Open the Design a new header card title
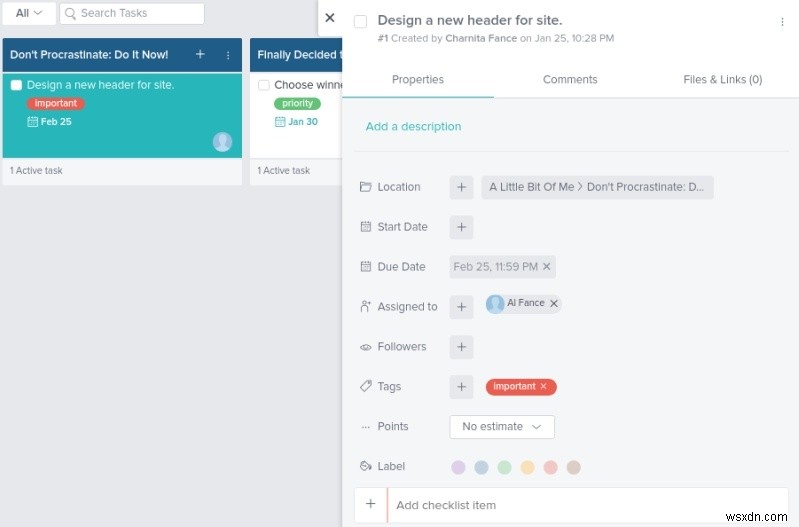Viewport: 799px width, 527px height. 100,85
